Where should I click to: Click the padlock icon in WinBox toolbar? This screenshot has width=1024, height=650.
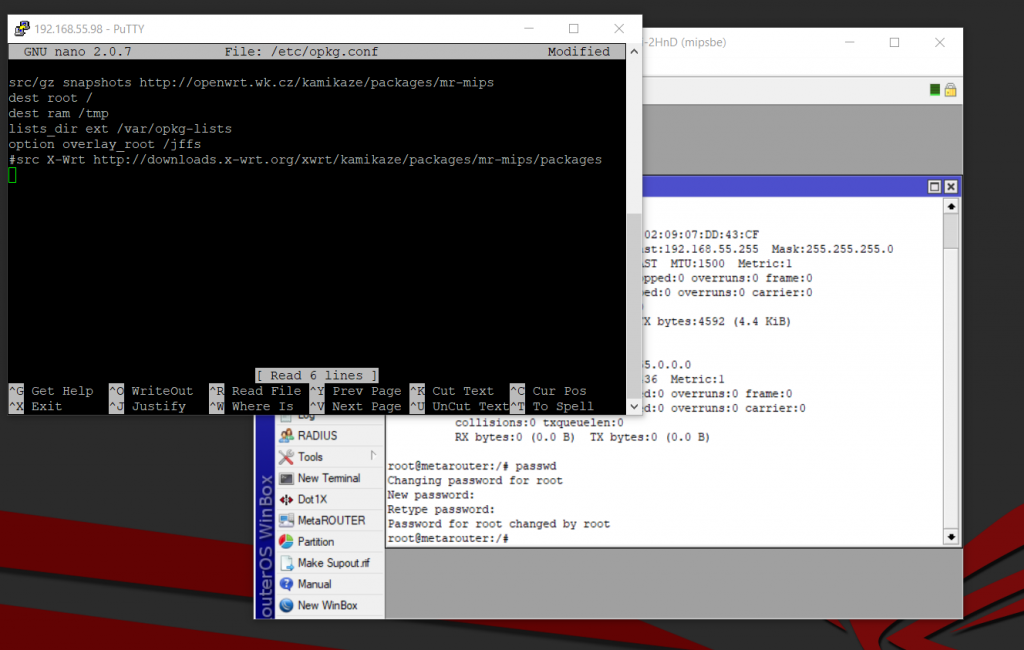950,89
